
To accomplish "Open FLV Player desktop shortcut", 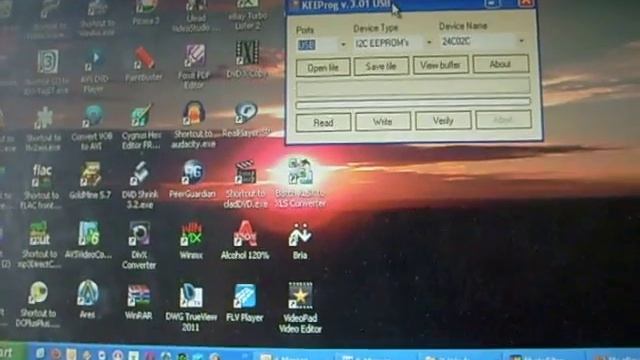I will [244, 303].
